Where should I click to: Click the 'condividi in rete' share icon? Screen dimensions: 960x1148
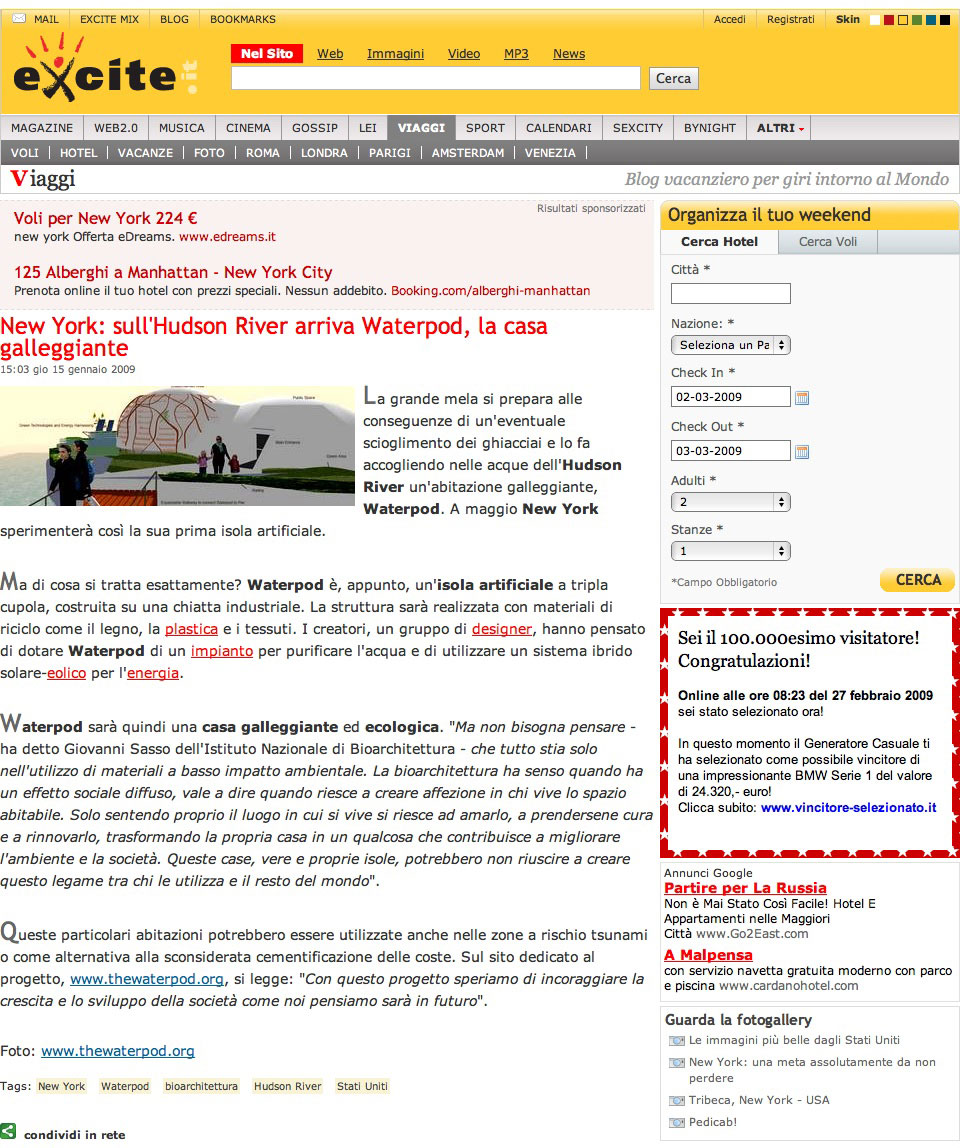8,1131
